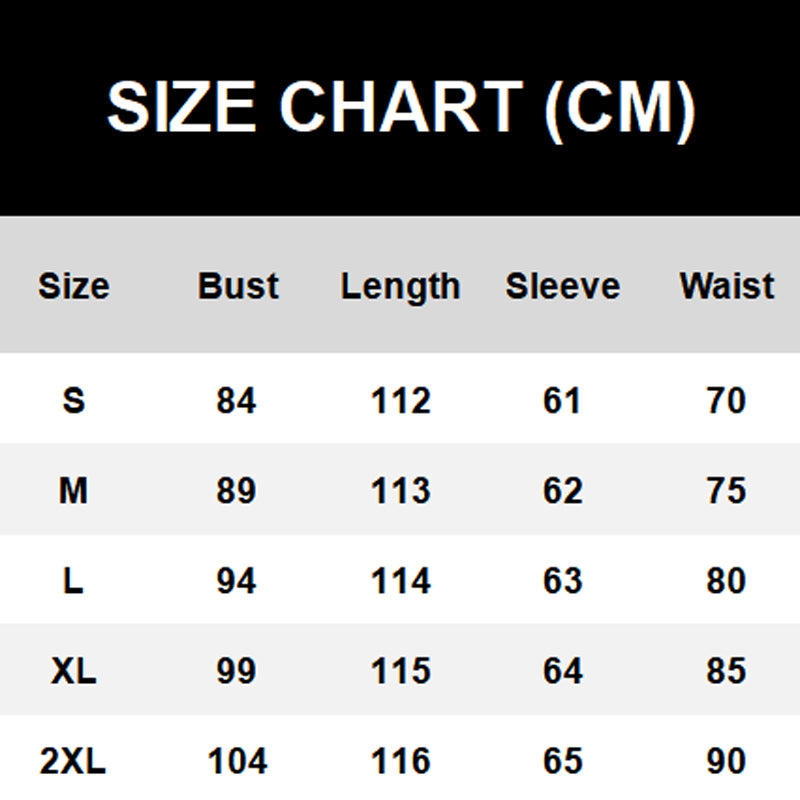Select the M size row label
The width and height of the screenshot is (800, 800).
pos(73,491)
